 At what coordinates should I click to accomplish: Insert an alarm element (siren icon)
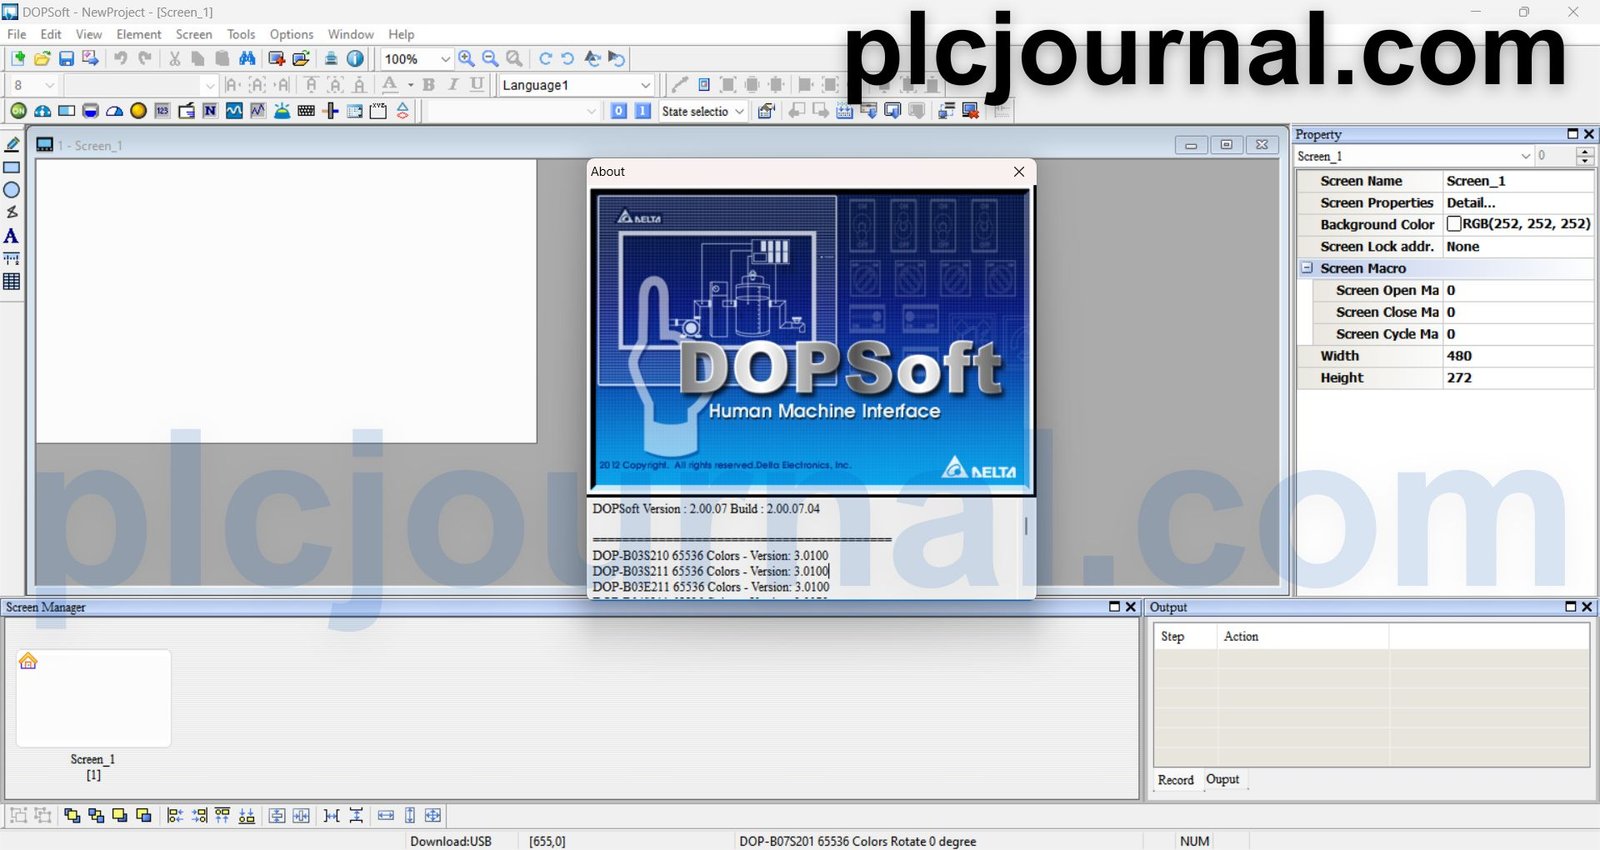point(282,111)
